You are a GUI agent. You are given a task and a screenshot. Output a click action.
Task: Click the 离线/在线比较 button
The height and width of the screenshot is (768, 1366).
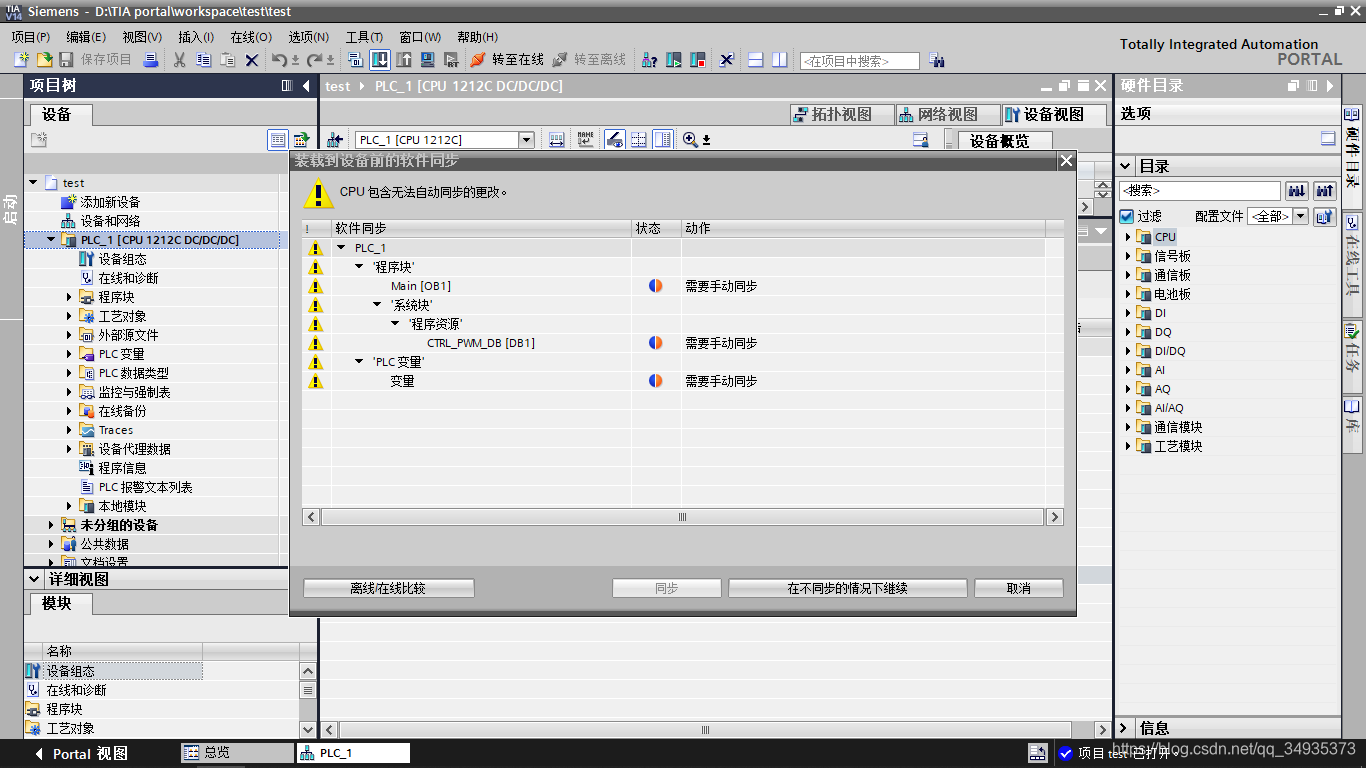coord(388,588)
